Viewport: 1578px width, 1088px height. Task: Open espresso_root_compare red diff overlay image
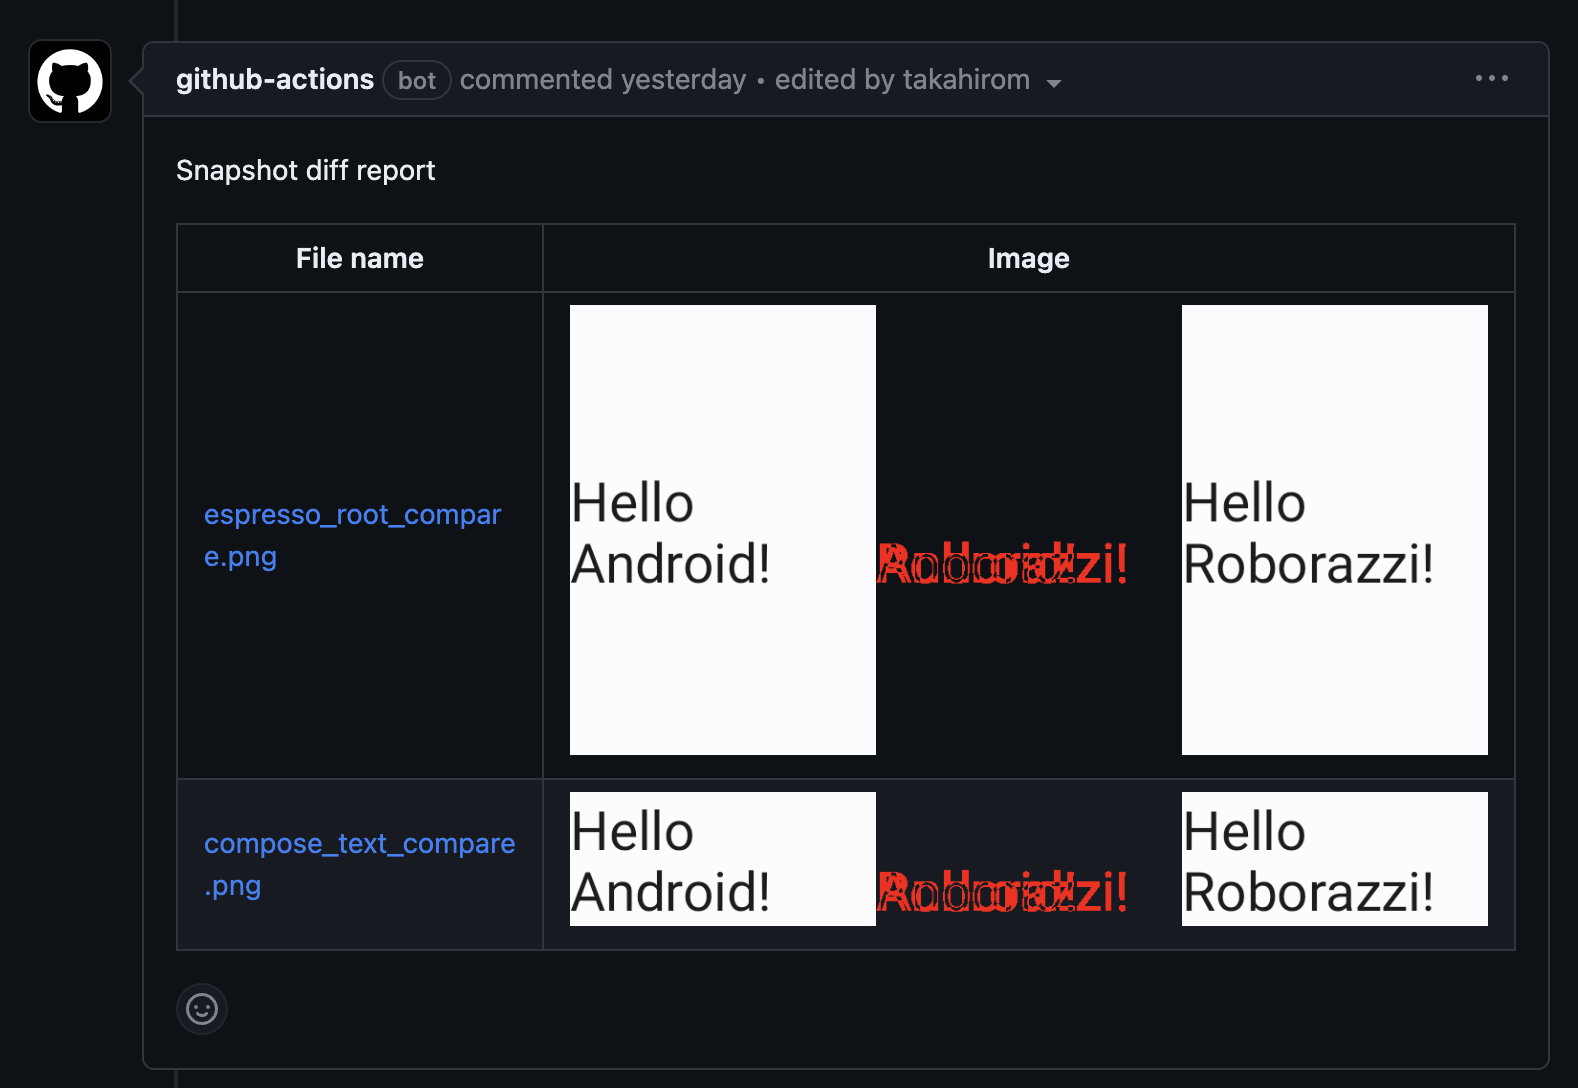click(1029, 530)
